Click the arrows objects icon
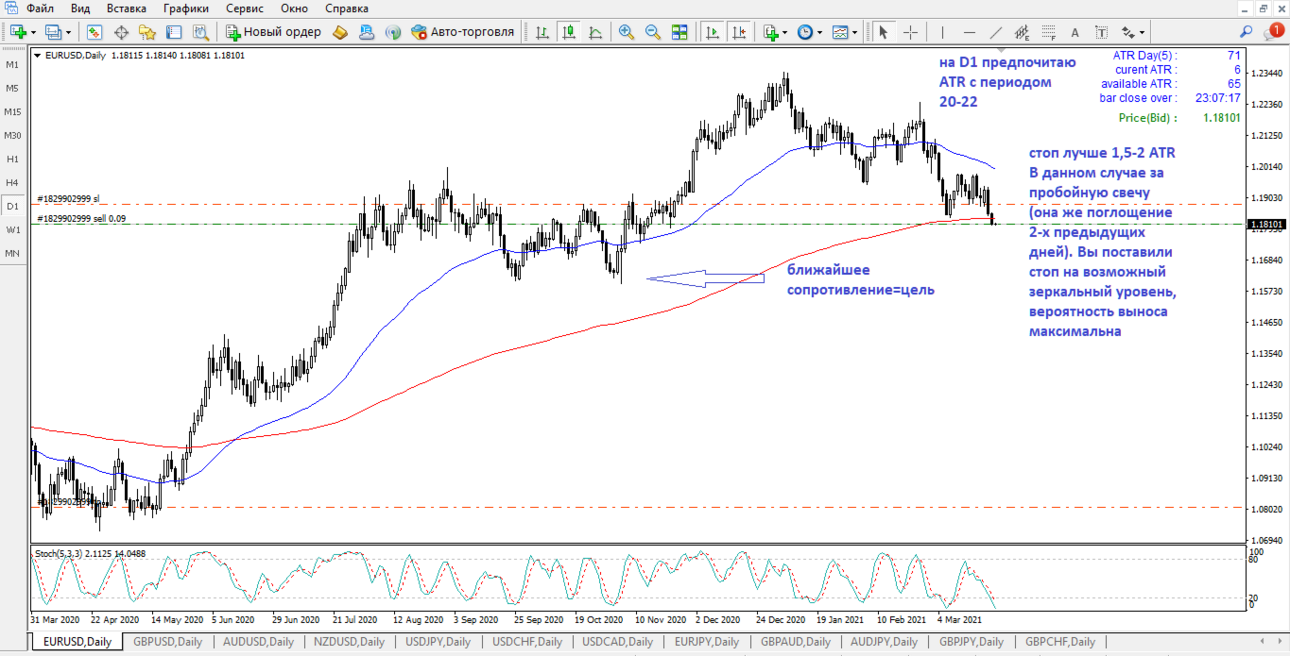Image resolution: width=1290 pixels, height=656 pixels. (1128, 32)
